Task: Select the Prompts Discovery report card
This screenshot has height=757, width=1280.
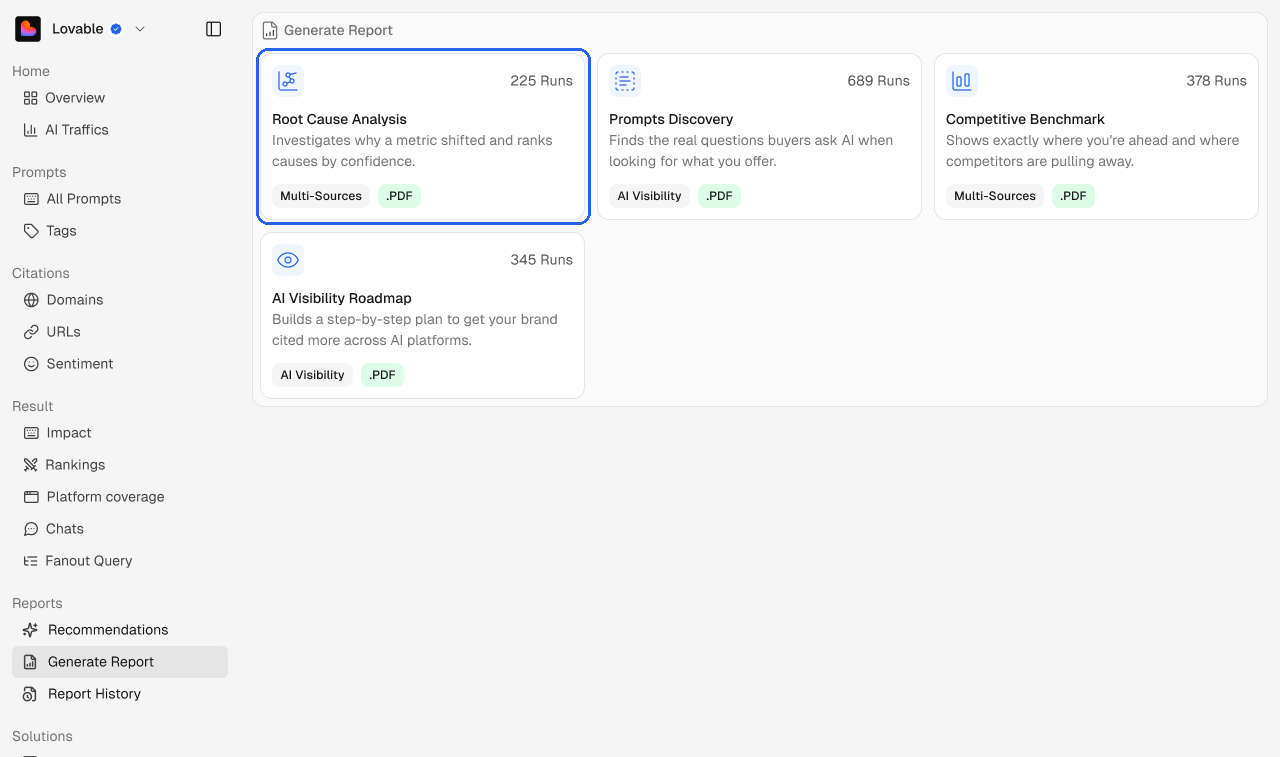Action: coord(759,137)
